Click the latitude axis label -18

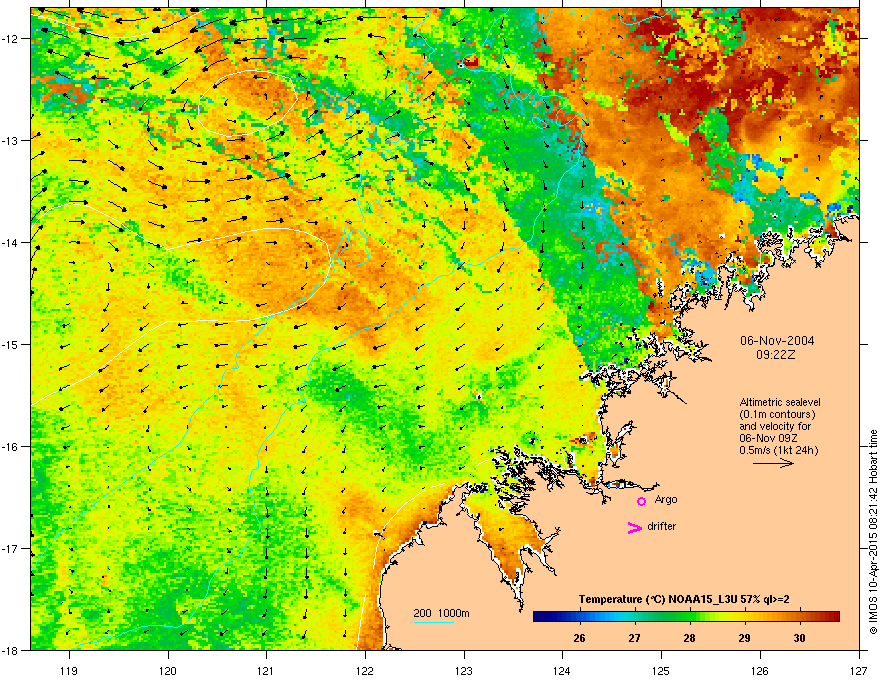click(x=11, y=650)
